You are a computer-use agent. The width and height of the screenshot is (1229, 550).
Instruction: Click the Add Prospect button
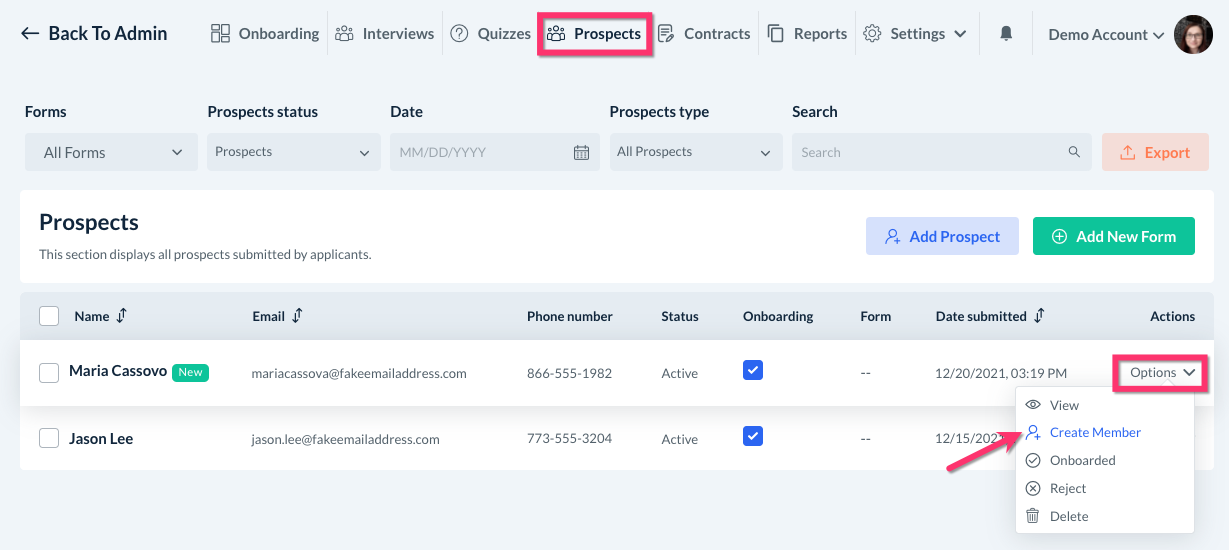(942, 237)
